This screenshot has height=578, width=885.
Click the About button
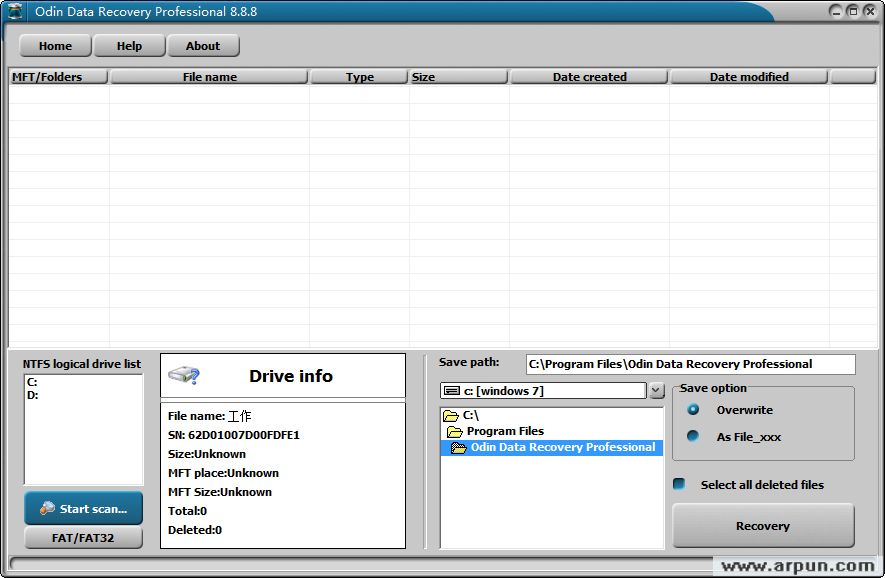click(x=203, y=46)
